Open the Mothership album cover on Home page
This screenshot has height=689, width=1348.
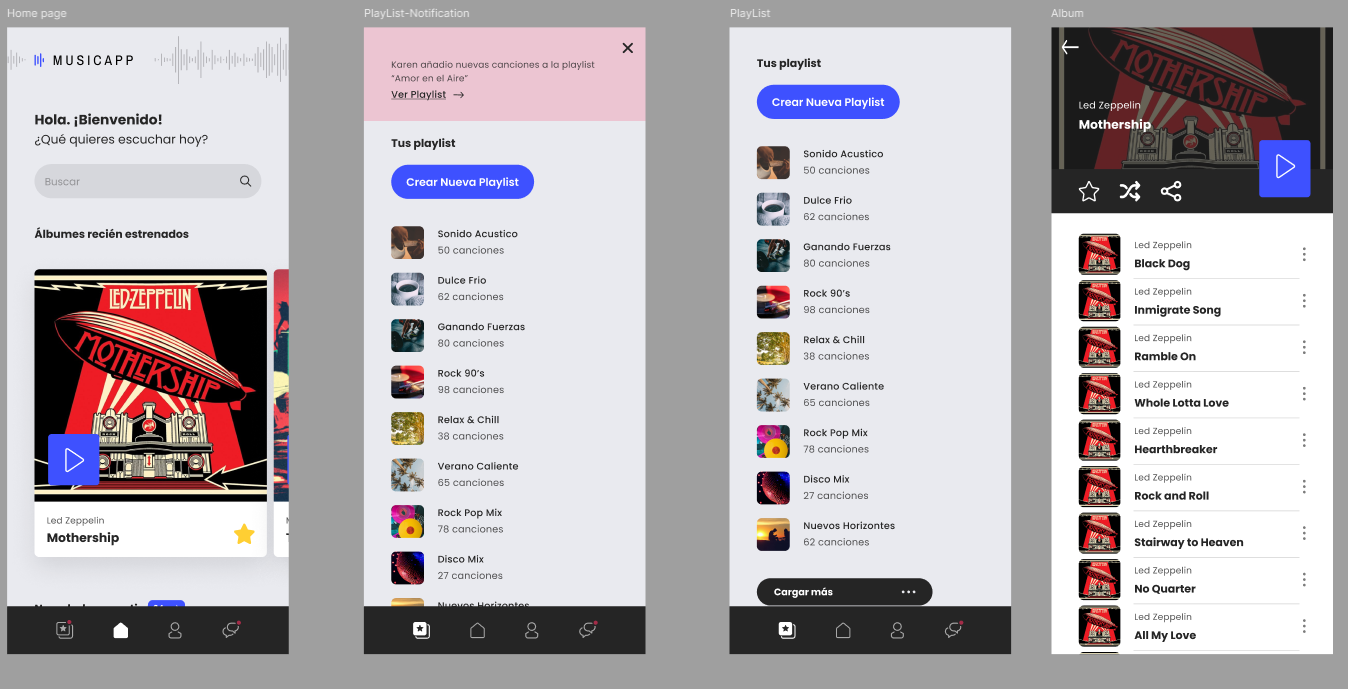click(150, 385)
